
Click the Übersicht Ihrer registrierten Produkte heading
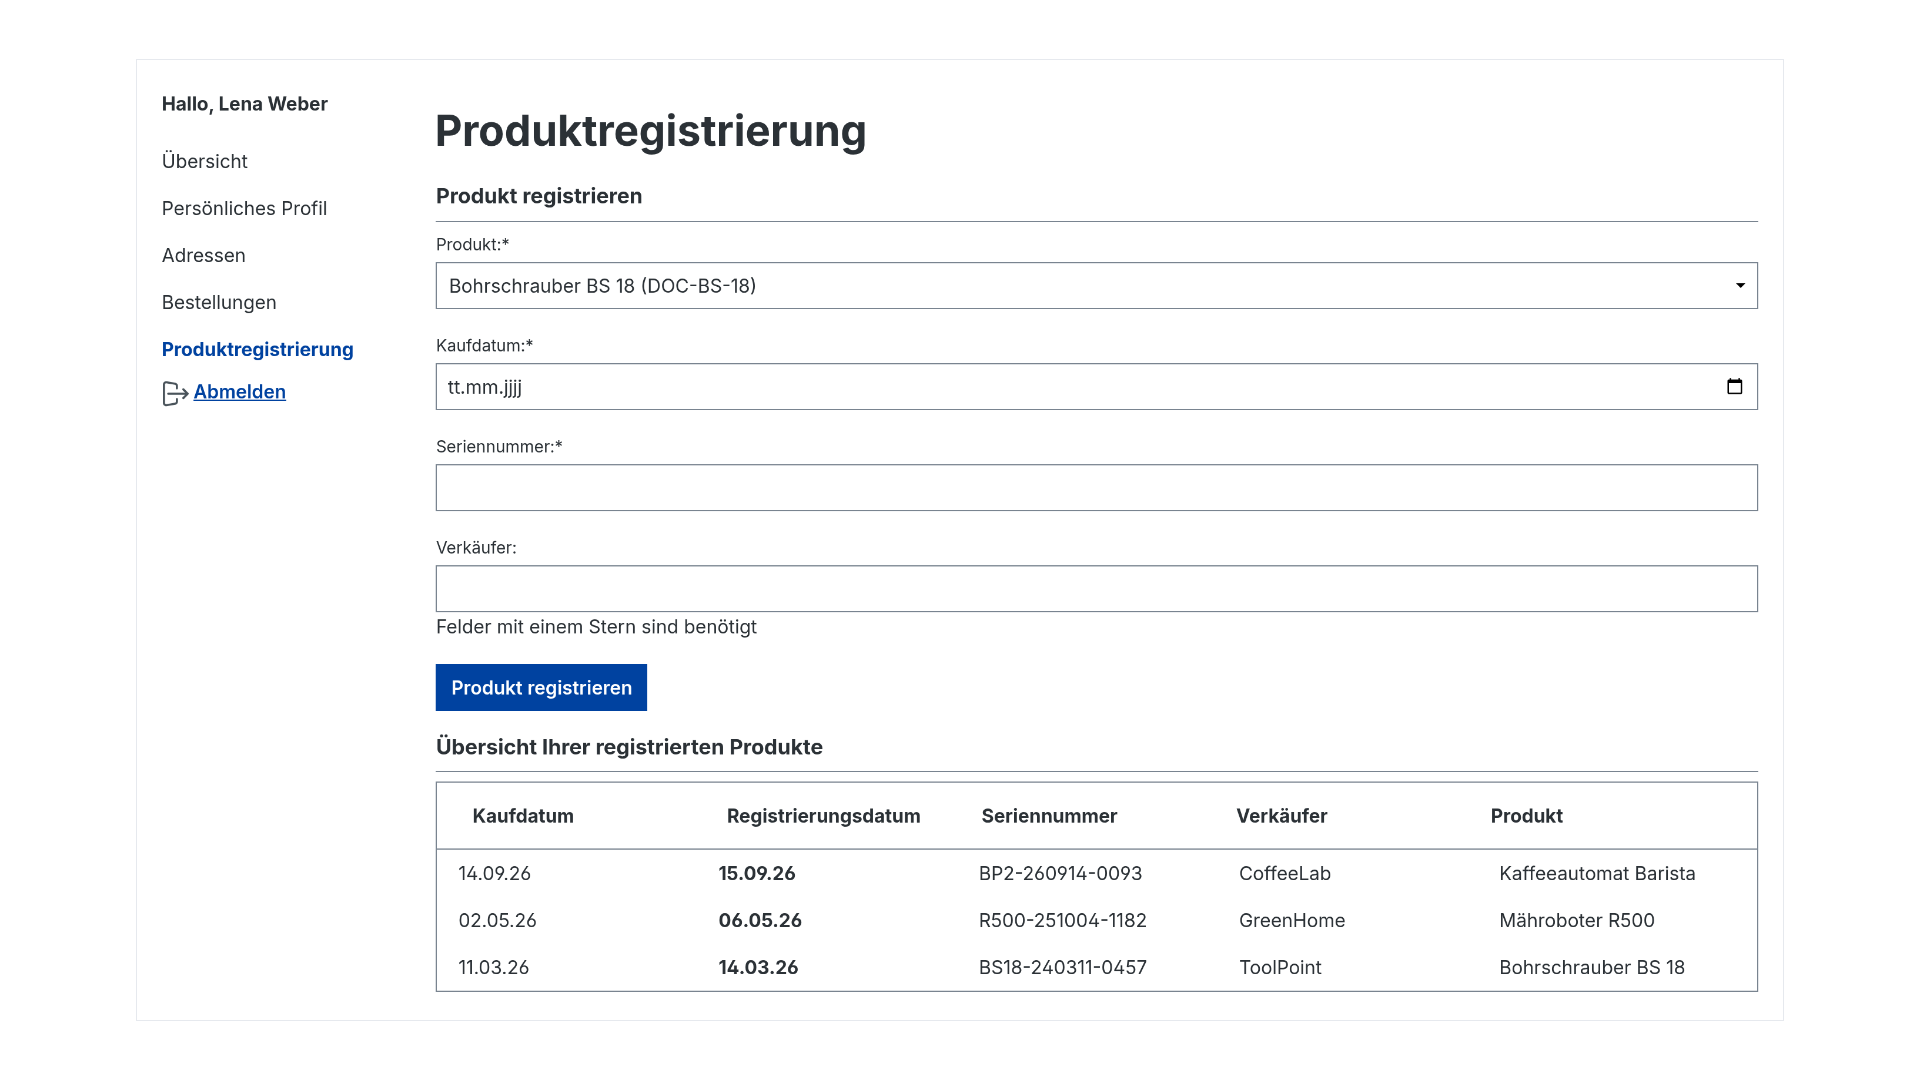click(x=629, y=747)
